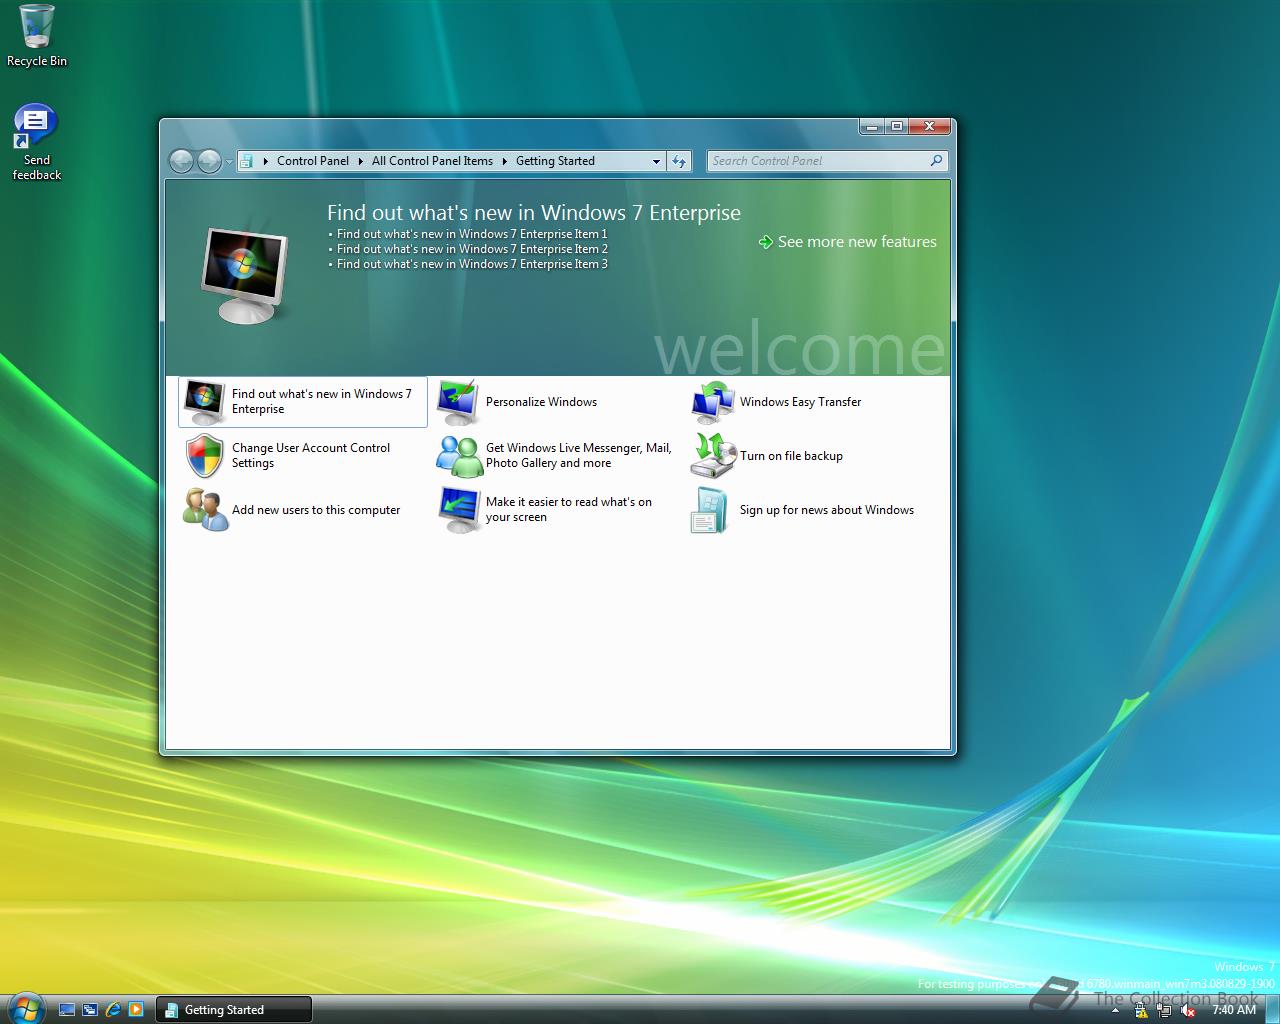Launch Internet Explorer from Quick Launch
The height and width of the screenshot is (1024, 1280).
point(113,1010)
